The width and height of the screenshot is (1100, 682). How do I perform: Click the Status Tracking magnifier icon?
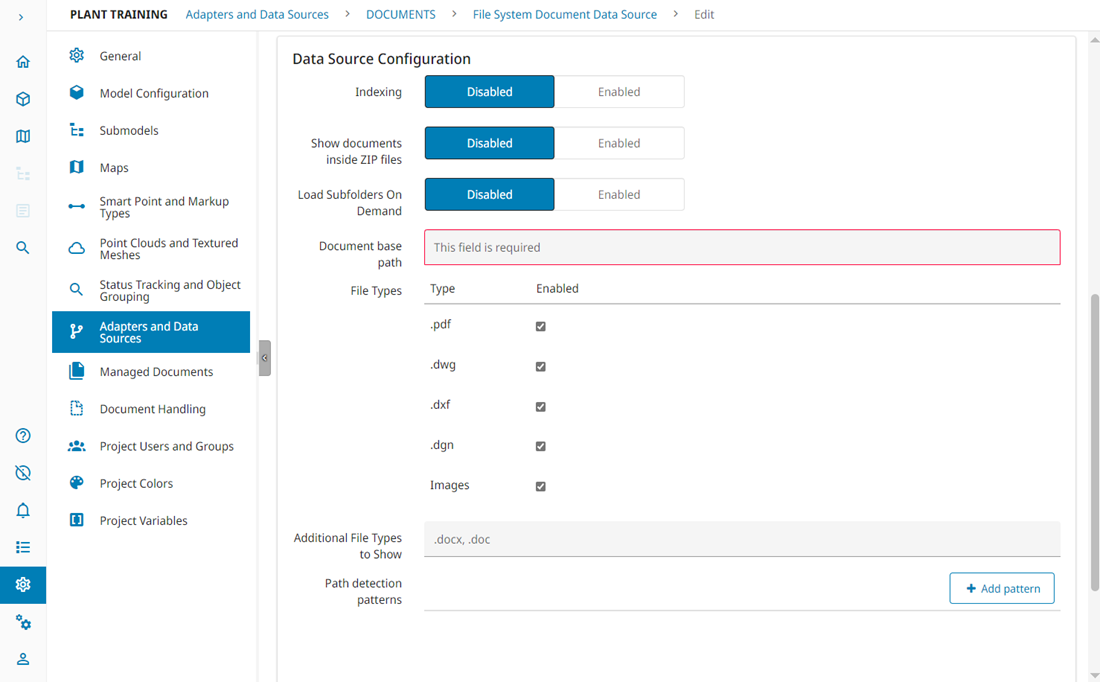click(76, 290)
